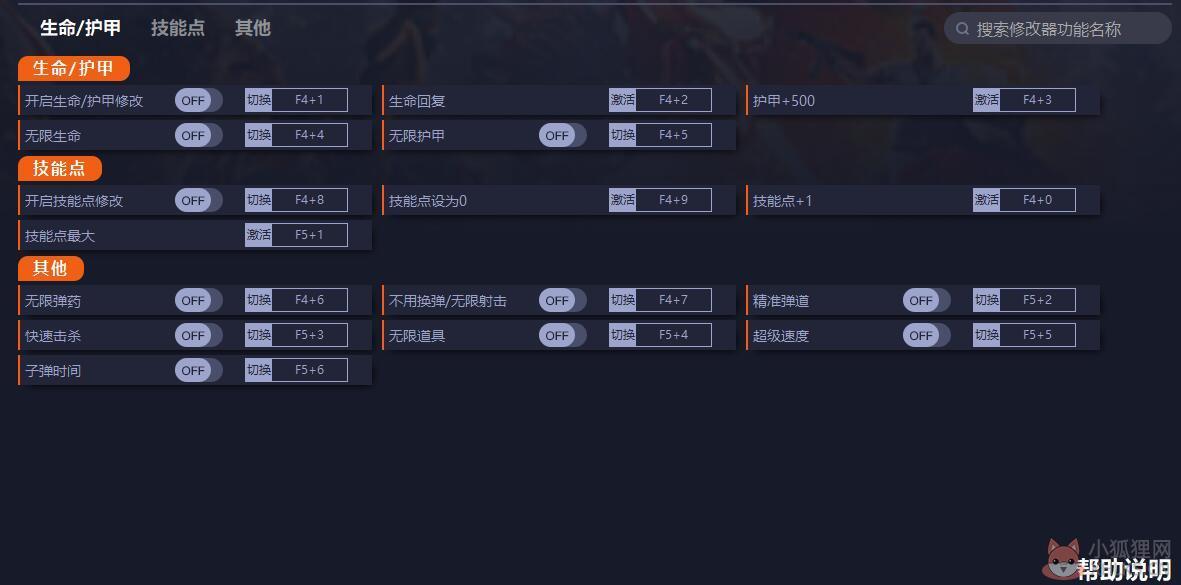Screen dimensions: 1181x585
Task: Click the search magnifier icon
Action: pyautogui.click(x=962, y=29)
